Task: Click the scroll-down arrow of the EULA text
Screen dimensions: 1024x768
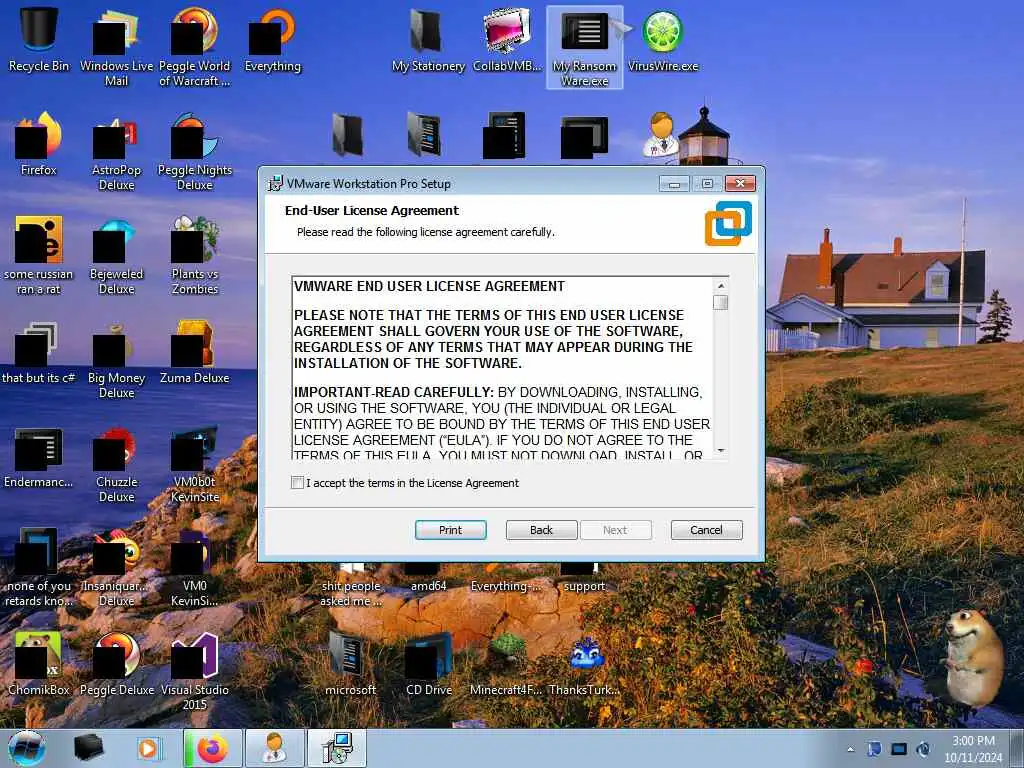Action: click(x=721, y=451)
